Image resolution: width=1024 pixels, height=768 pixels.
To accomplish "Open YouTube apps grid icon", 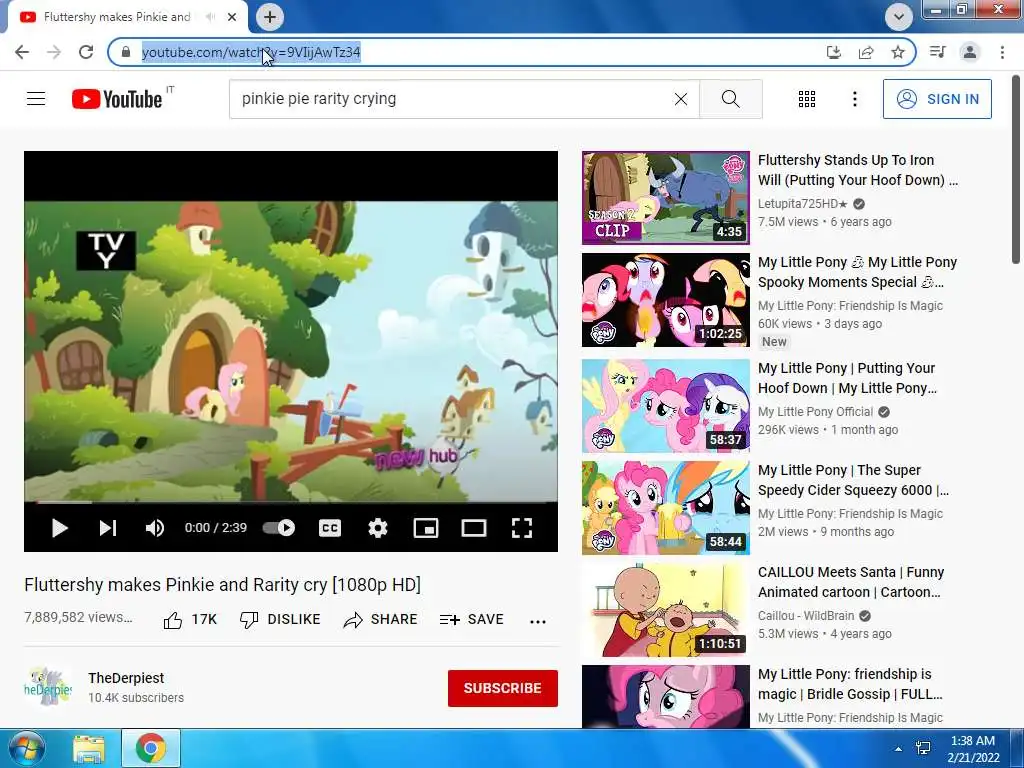I will tap(807, 99).
